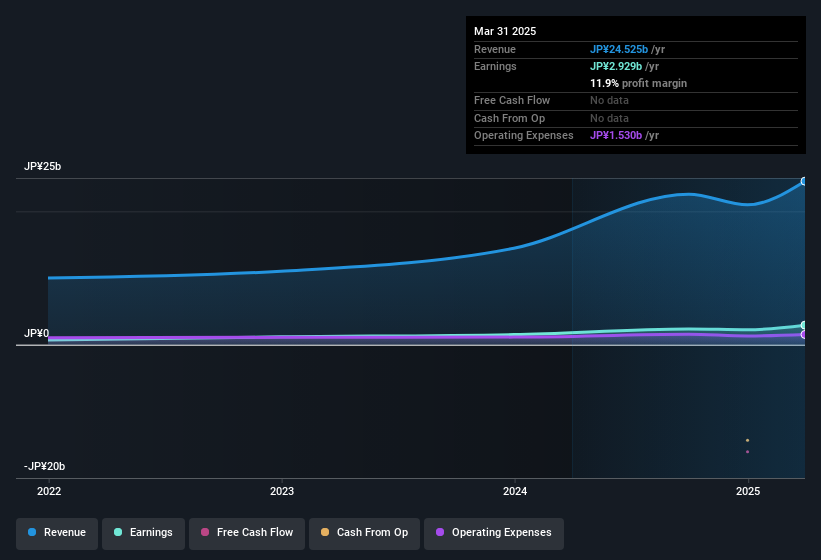Click the 2024 x-axis label

tap(515, 491)
